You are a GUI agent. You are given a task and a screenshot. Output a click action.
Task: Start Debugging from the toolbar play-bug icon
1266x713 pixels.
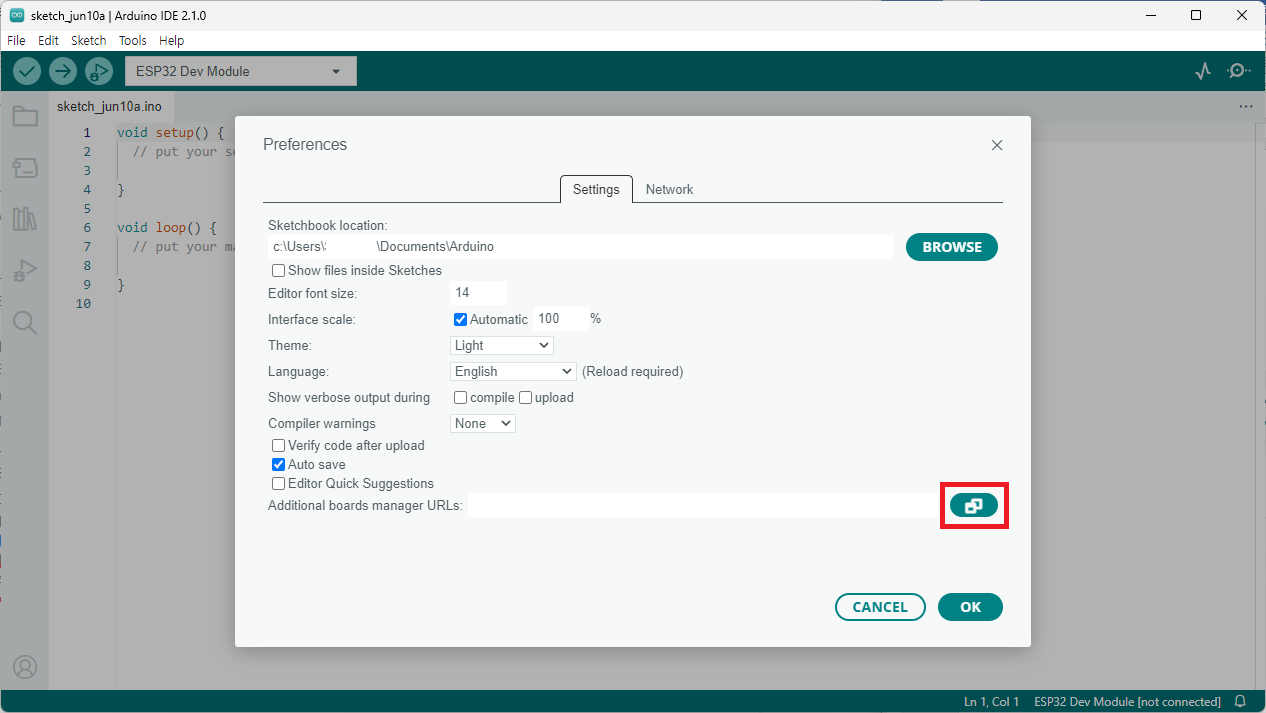99,71
